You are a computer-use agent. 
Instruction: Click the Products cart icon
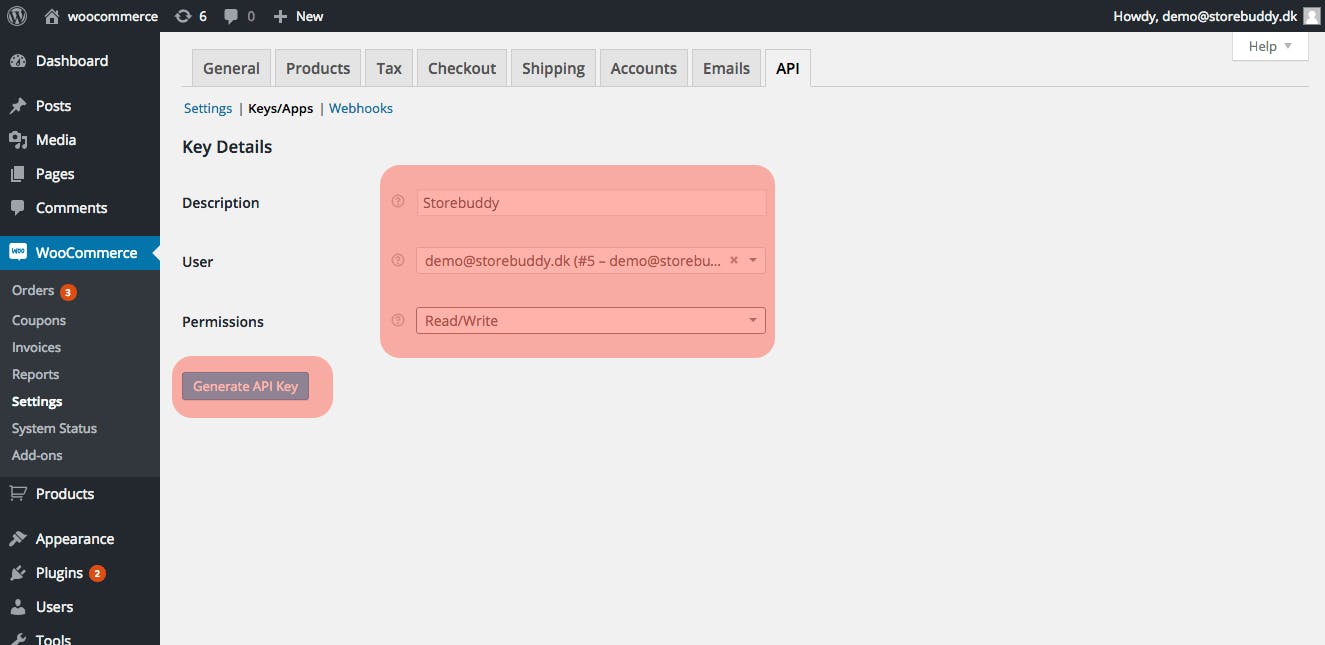[x=18, y=494]
